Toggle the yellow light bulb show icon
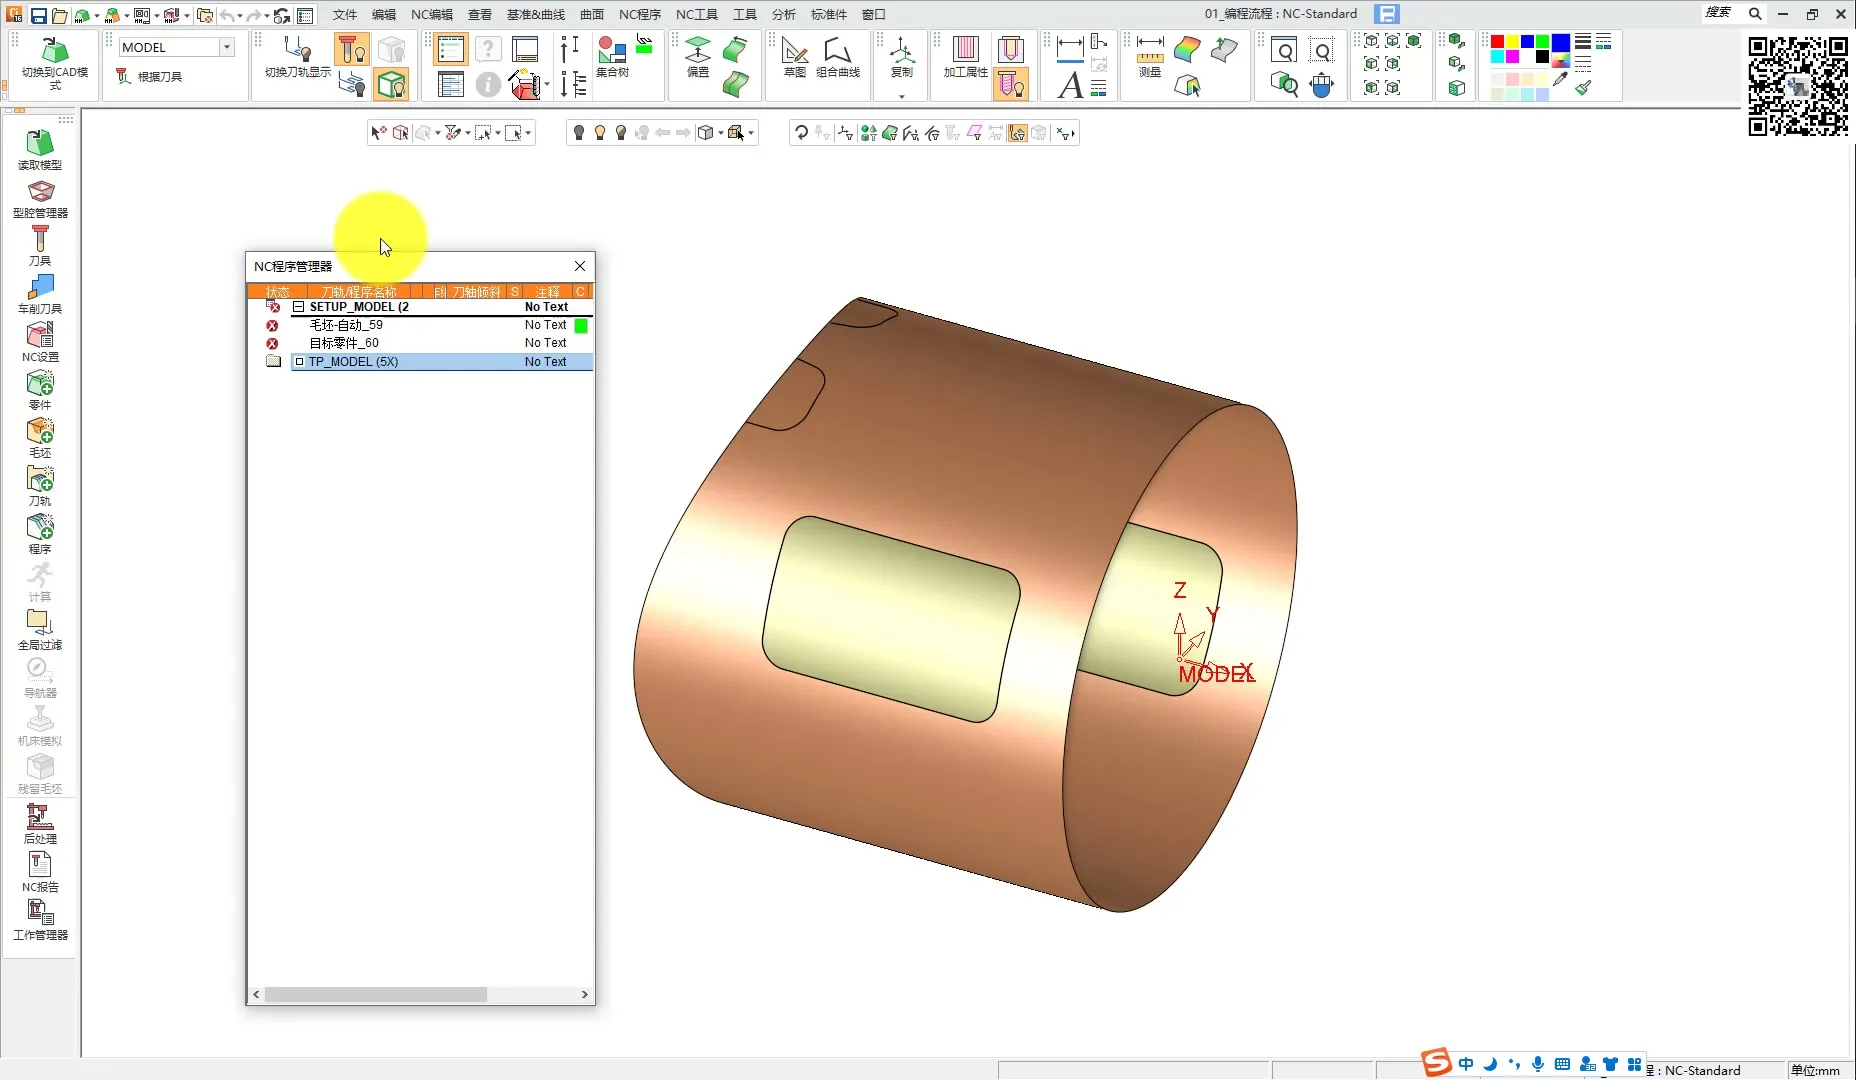The width and height of the screenshot is (1856, 1080). click(600, 133)
